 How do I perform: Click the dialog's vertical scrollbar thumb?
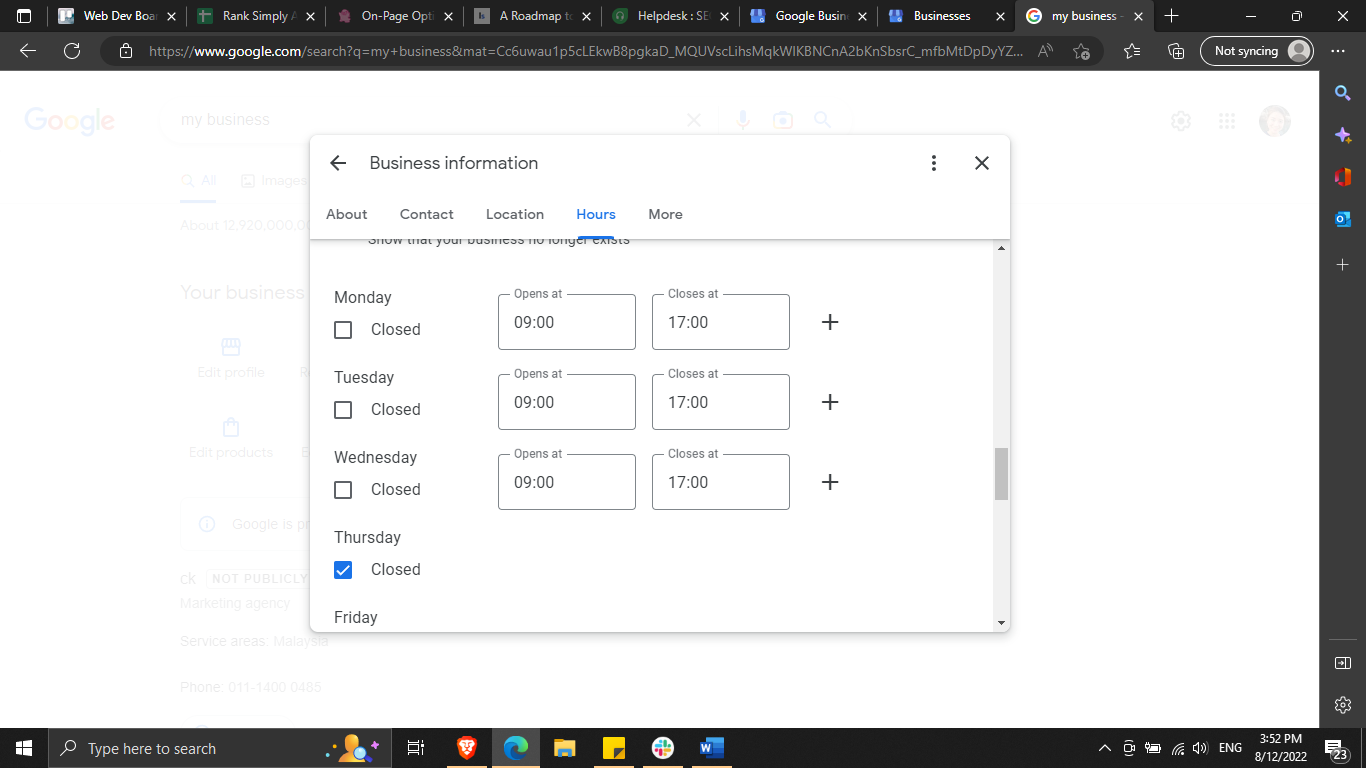tap(1001, 474)
